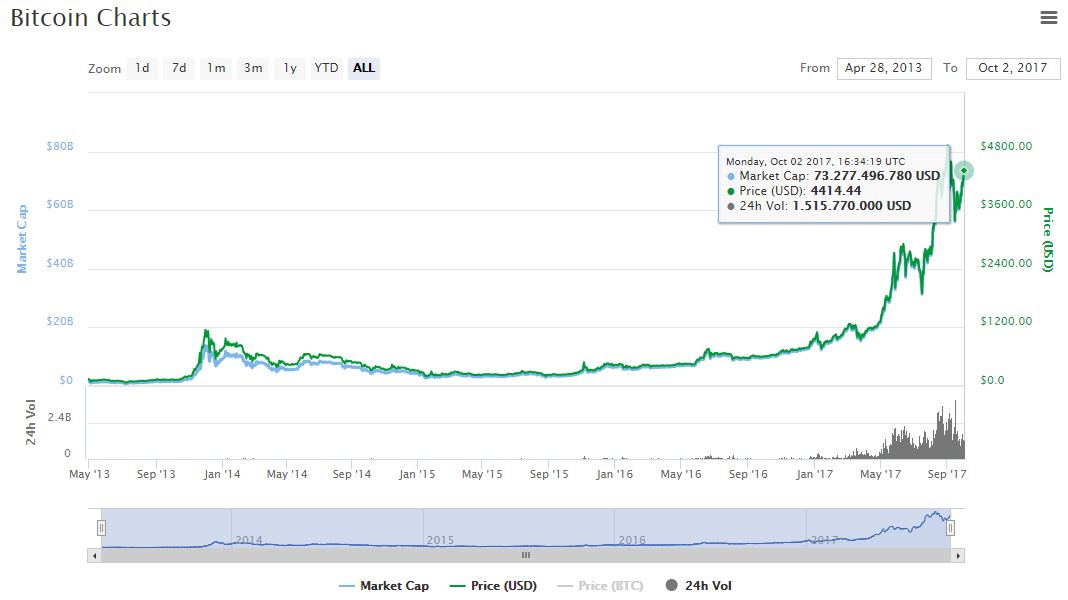Click the 24h Vol axis title
Image resolution: width=1068 pixels, height=600 pixels.
[x=31, y=423]
